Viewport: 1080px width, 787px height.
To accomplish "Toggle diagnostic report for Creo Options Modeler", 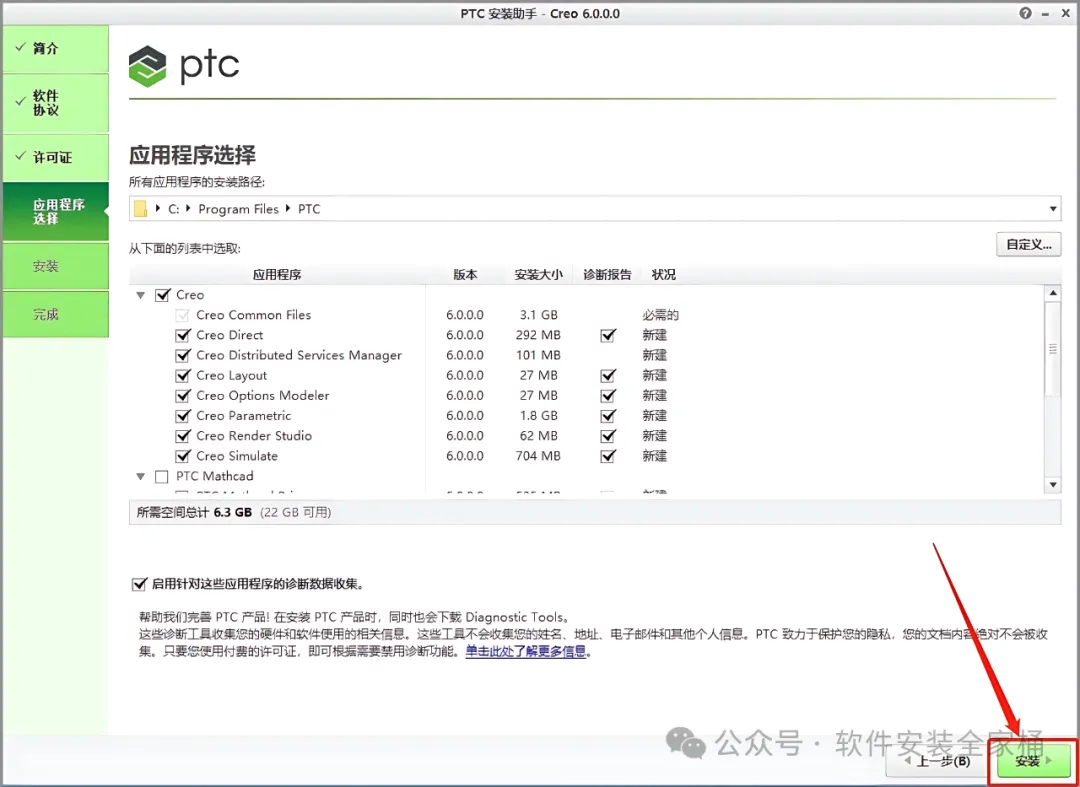I will pyautogui.click(x=608, y=396).
